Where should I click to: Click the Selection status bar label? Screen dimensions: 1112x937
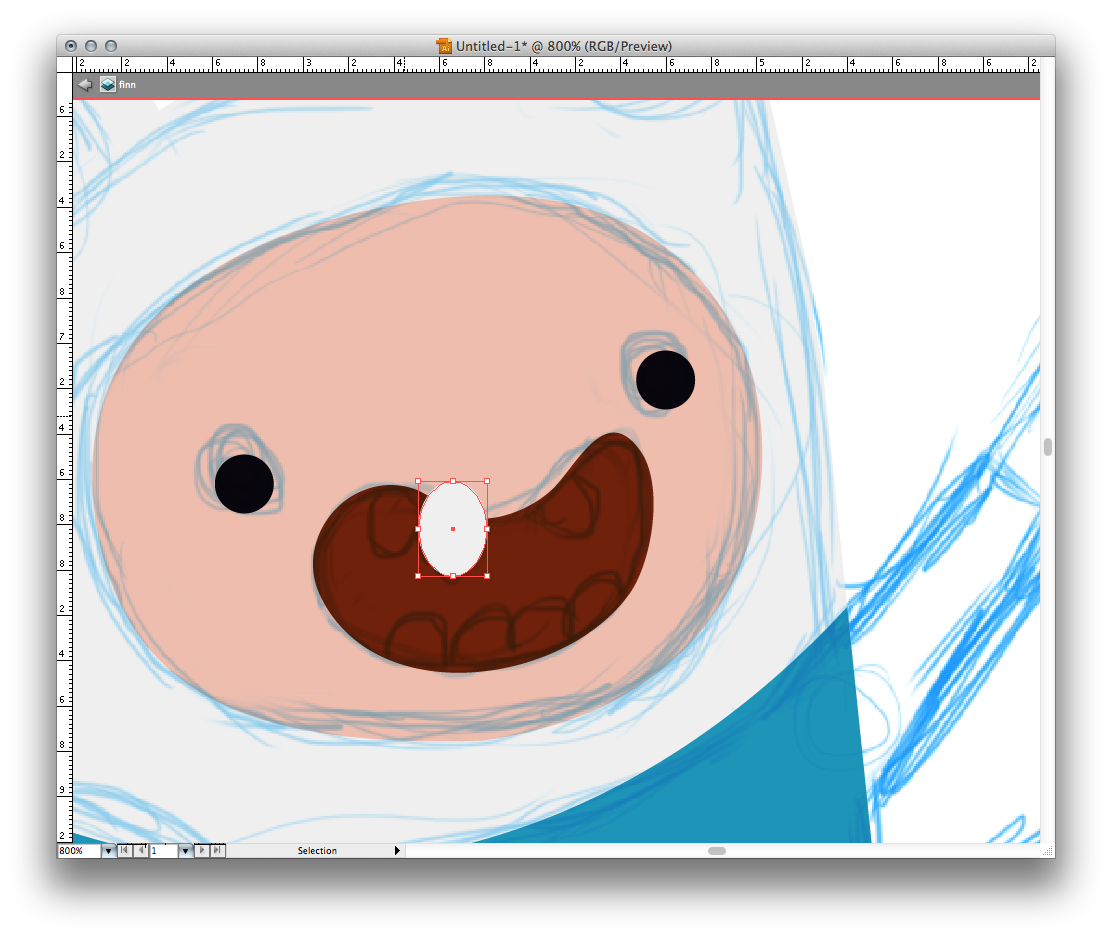point(317,851)
